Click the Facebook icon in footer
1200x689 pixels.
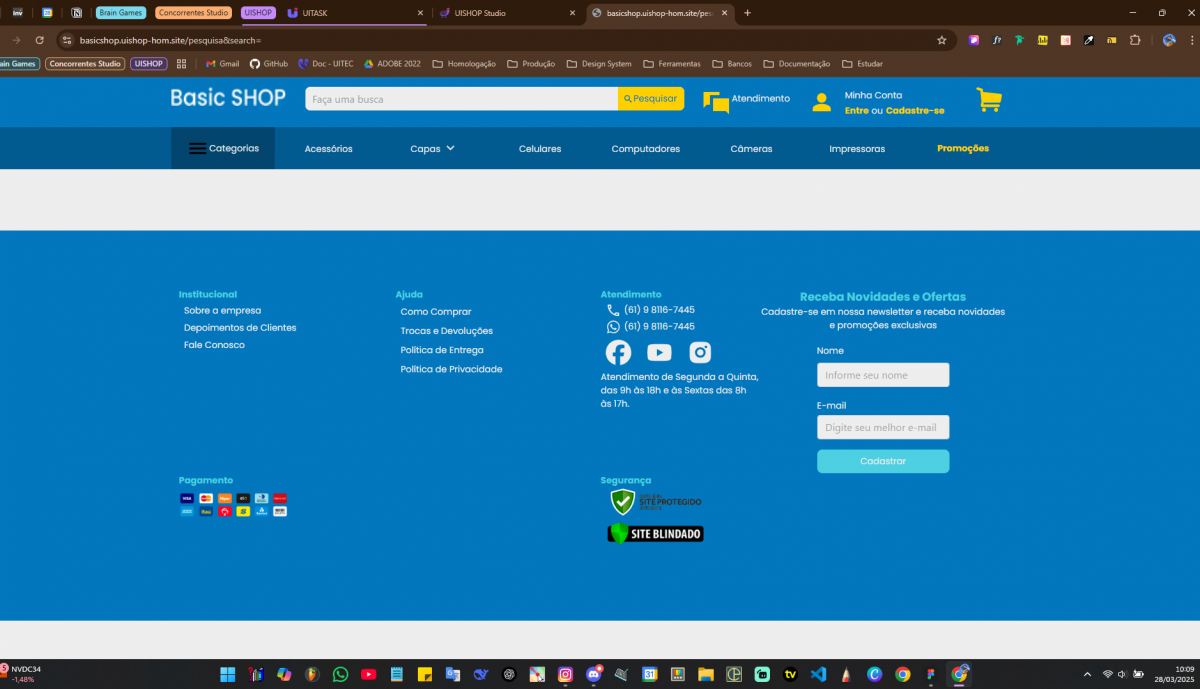click(618, 352)
